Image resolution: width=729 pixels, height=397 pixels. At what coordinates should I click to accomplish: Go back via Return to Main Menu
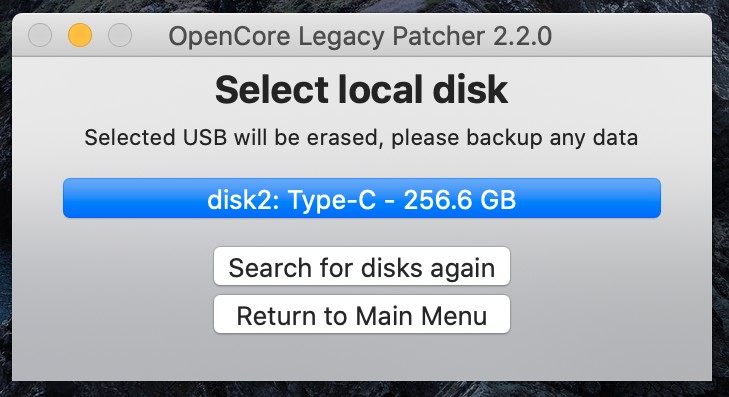362,314
